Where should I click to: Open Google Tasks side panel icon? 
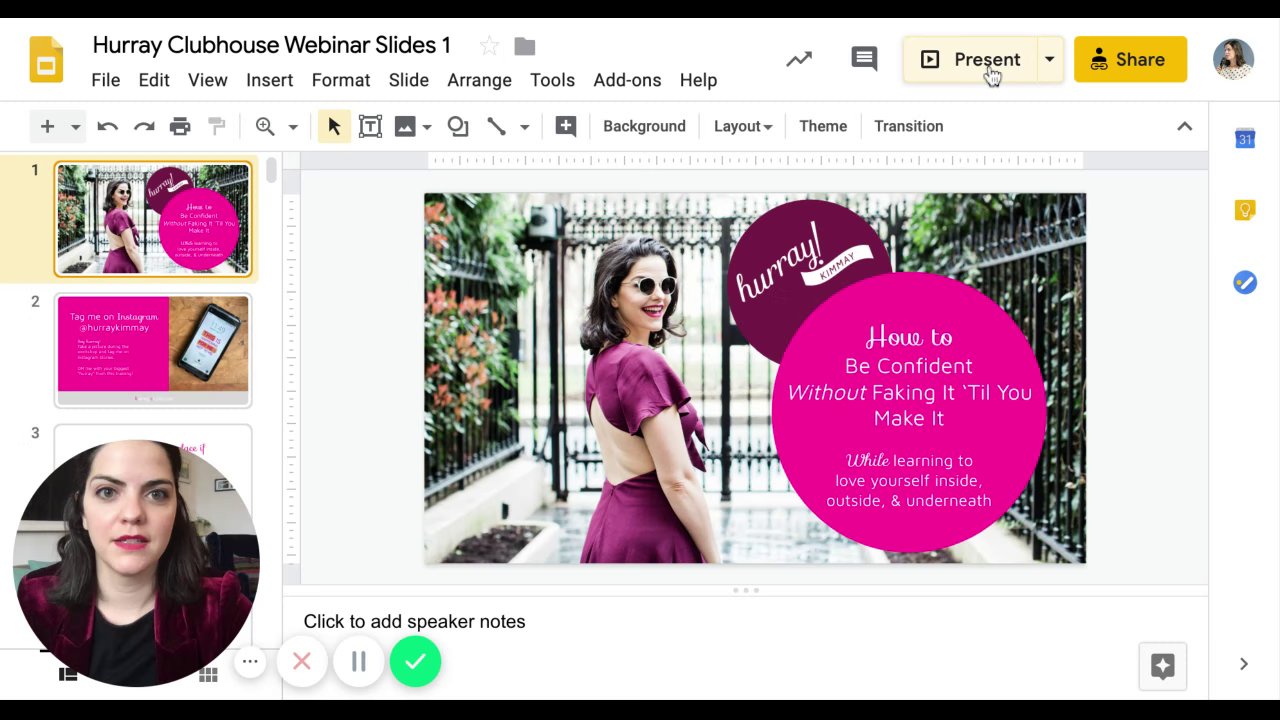click(1244, 283)
